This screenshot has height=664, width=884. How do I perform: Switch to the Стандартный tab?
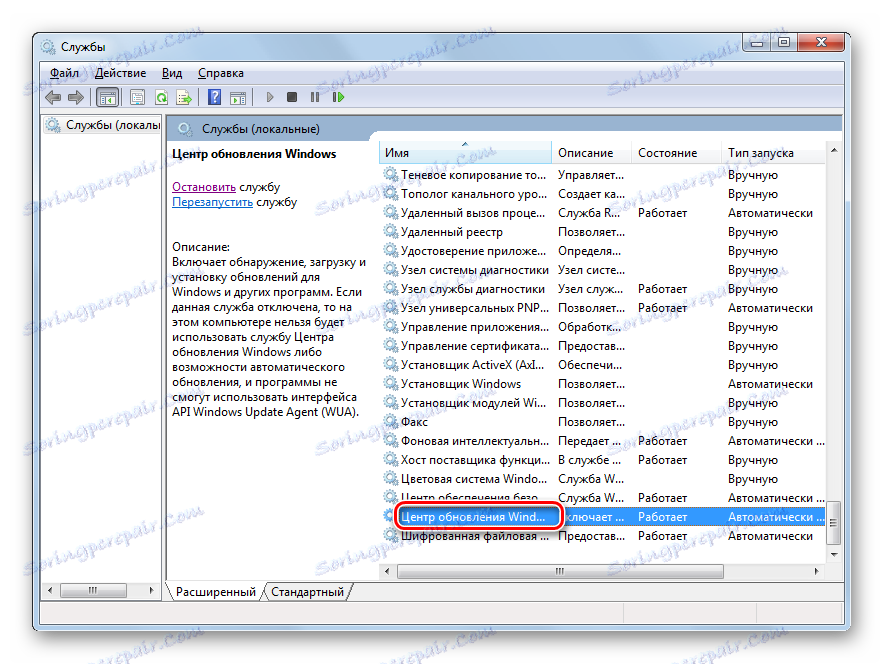click(307, 592)
